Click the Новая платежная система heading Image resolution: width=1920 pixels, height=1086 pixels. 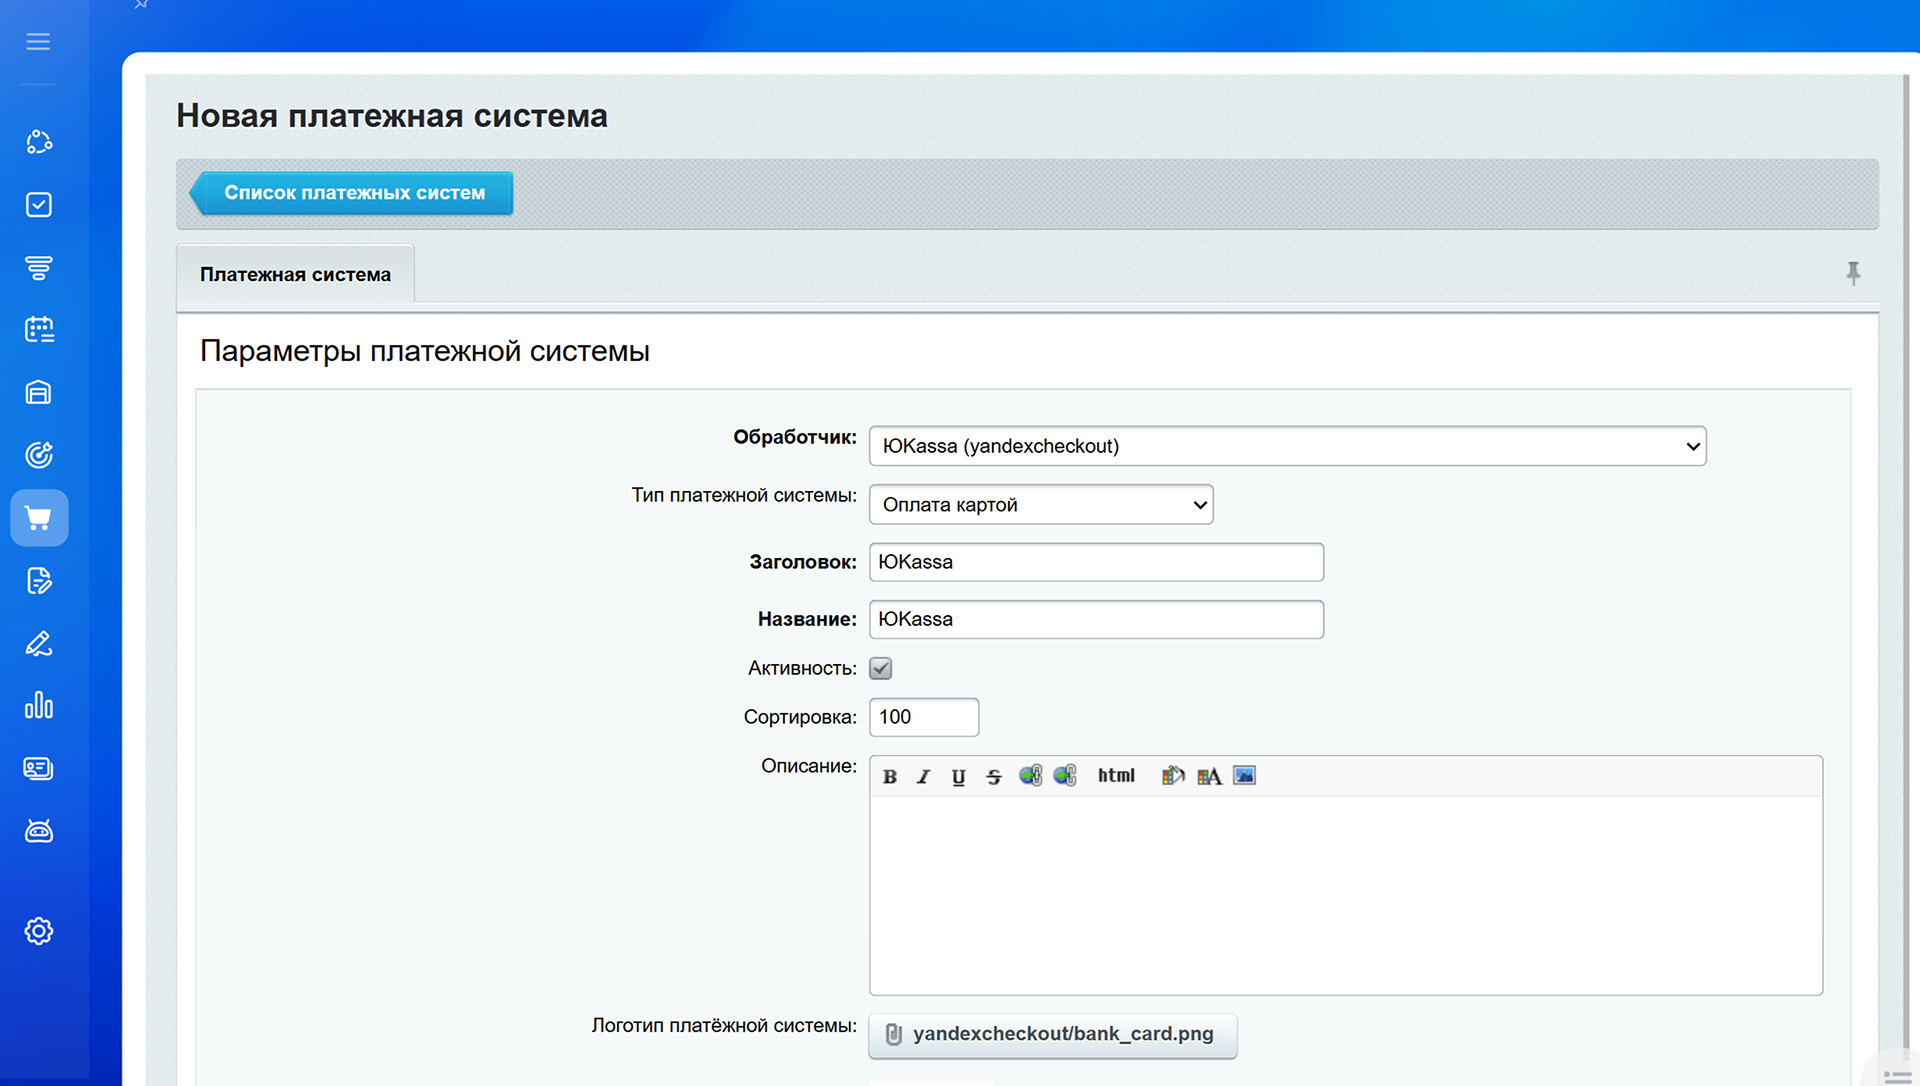(392, 116)
